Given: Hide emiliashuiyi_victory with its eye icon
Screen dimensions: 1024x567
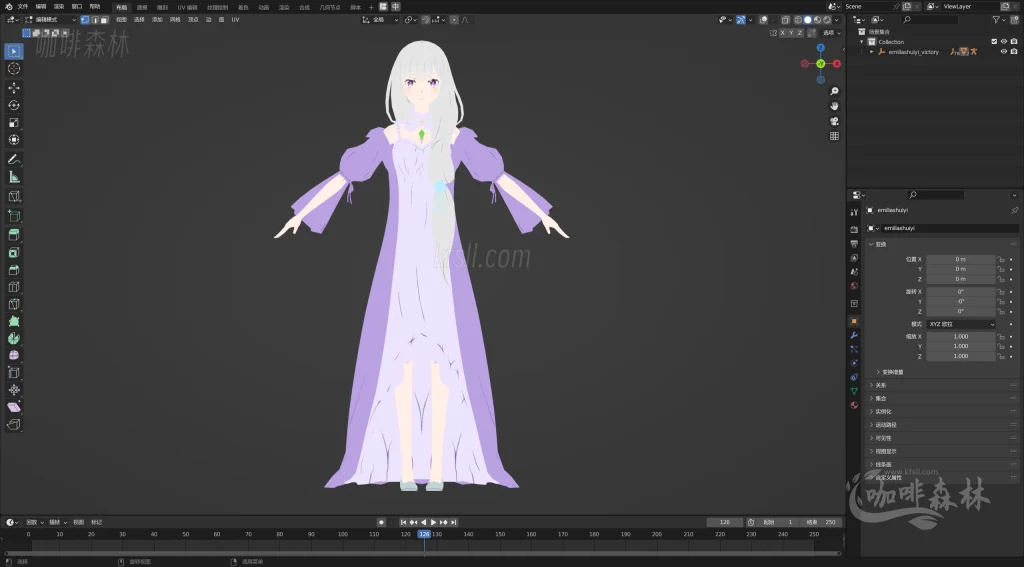Looking at the screenshot, I should click(1004, 52).
